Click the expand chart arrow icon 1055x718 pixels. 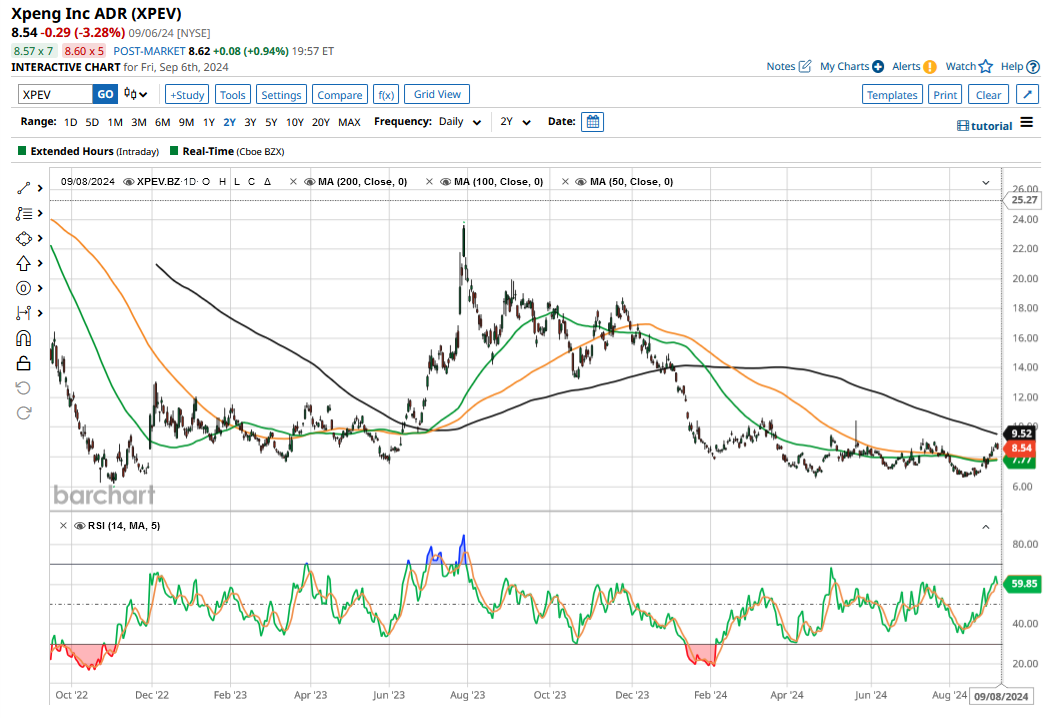(1027, 94)
